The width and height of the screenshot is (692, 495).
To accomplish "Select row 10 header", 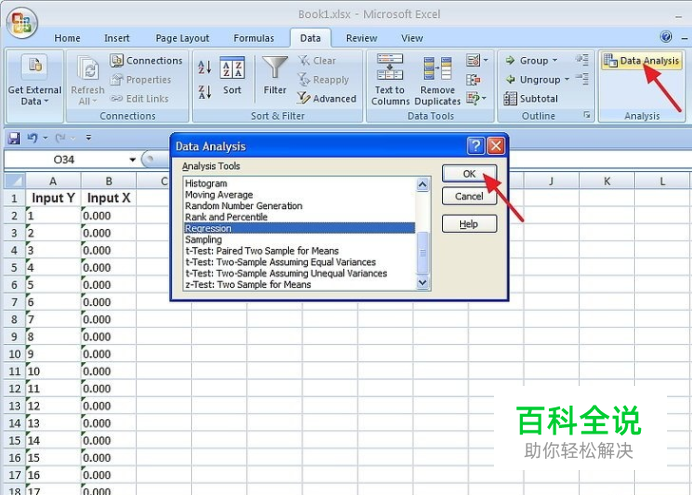I will point(15,354).
